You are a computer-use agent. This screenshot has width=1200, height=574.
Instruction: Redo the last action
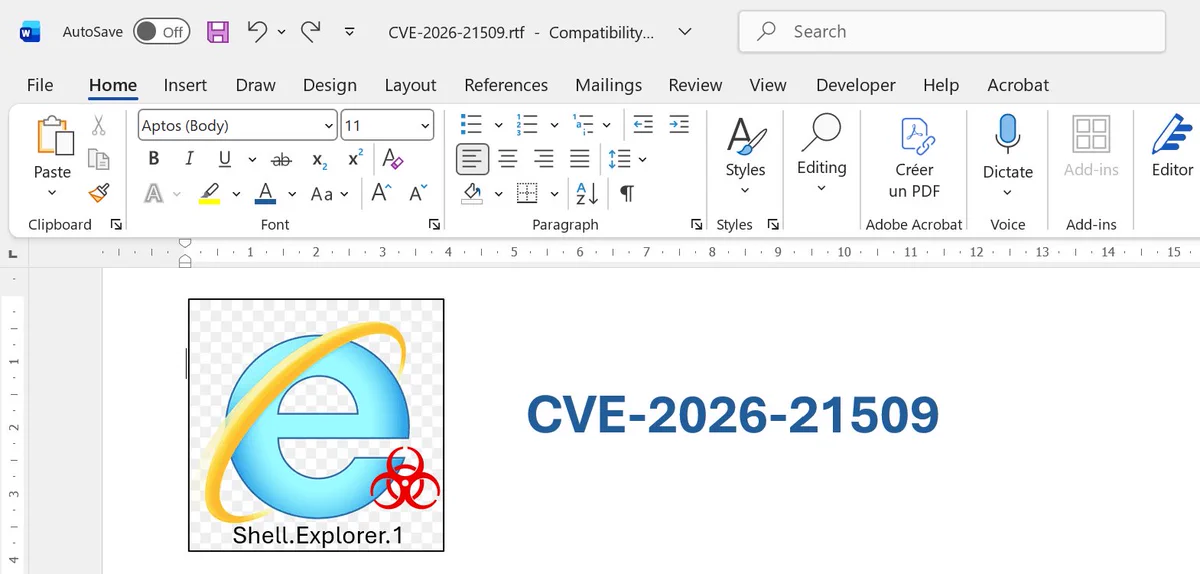coord(310,32)
